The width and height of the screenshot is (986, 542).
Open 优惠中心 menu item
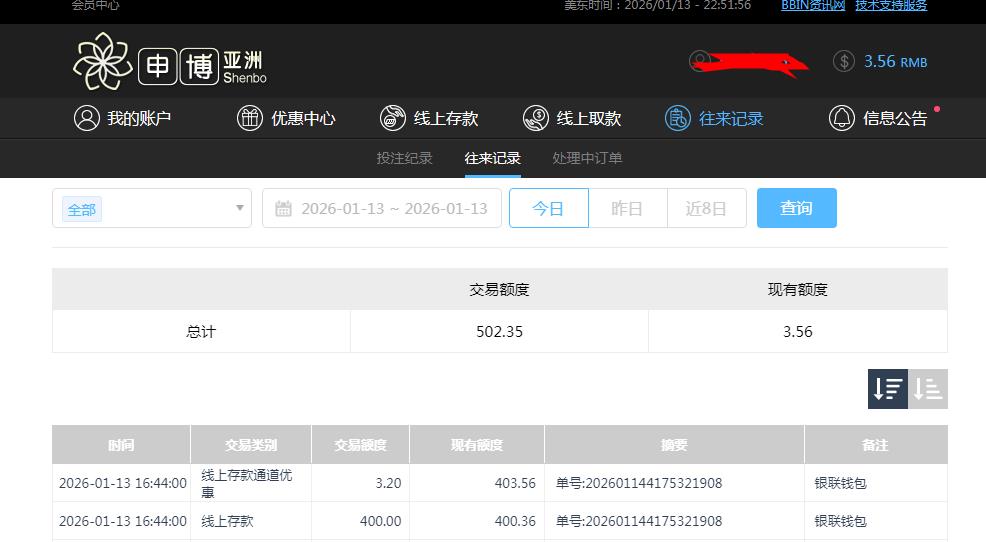click(286, 118)
